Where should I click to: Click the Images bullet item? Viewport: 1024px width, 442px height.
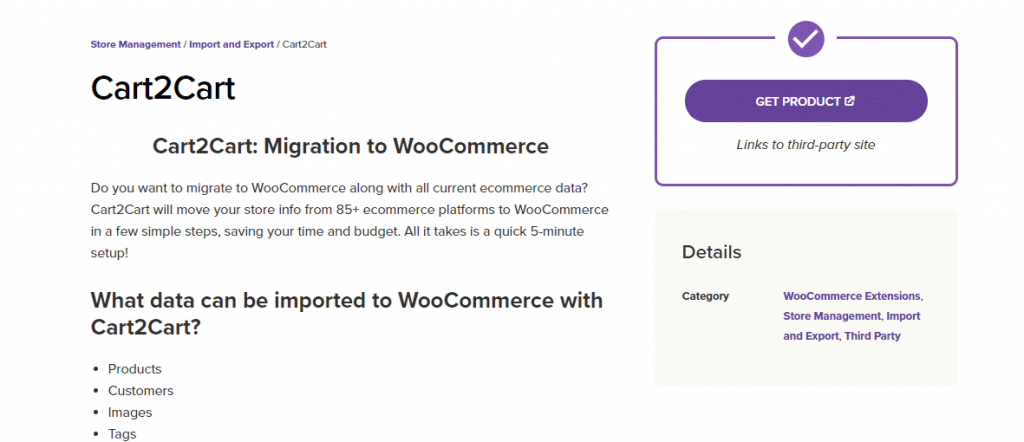[130, 412]
